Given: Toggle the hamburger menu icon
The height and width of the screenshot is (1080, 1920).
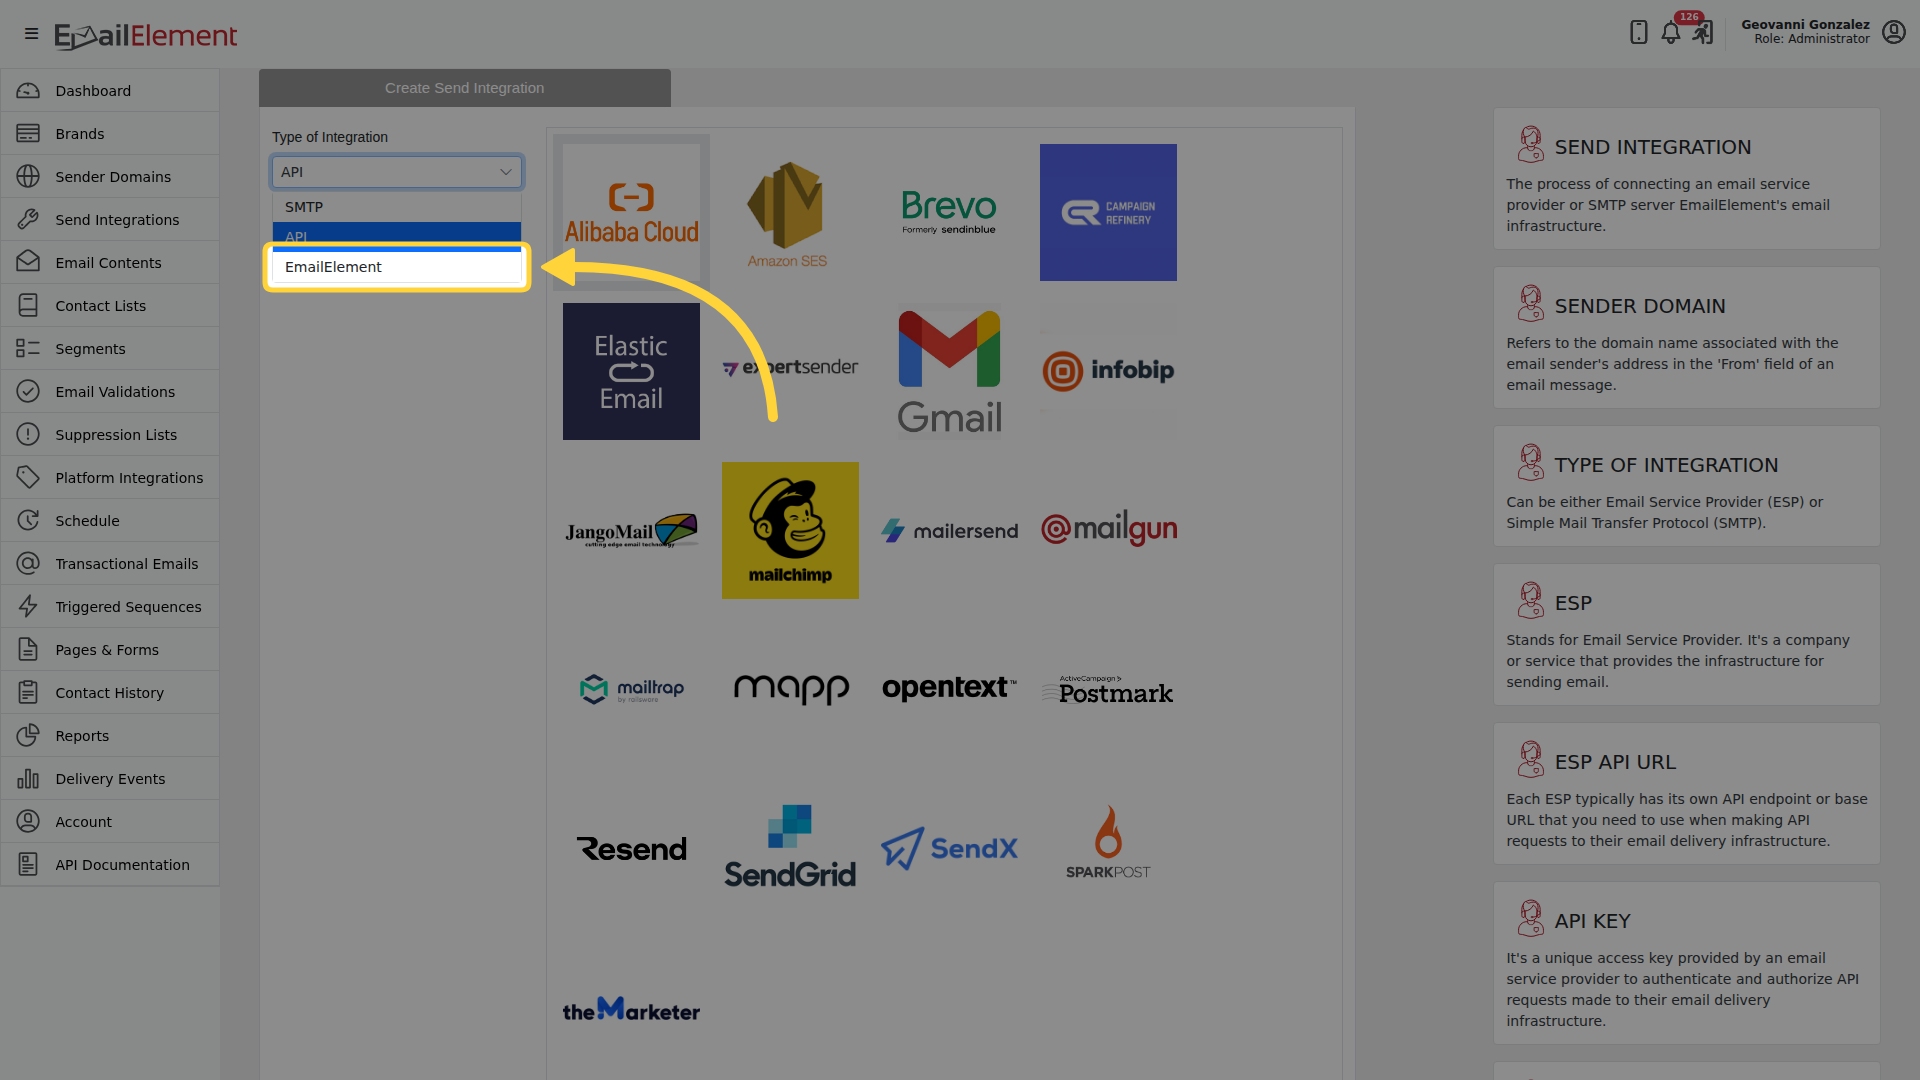Looking at the screenshot, I should [x=31, y=34].
